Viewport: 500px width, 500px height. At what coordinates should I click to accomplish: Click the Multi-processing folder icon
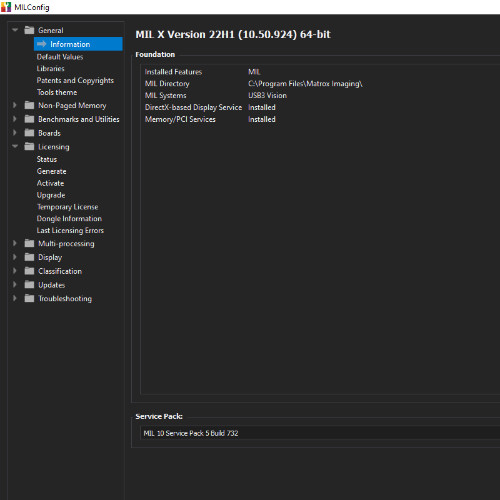tap(29, 243)
